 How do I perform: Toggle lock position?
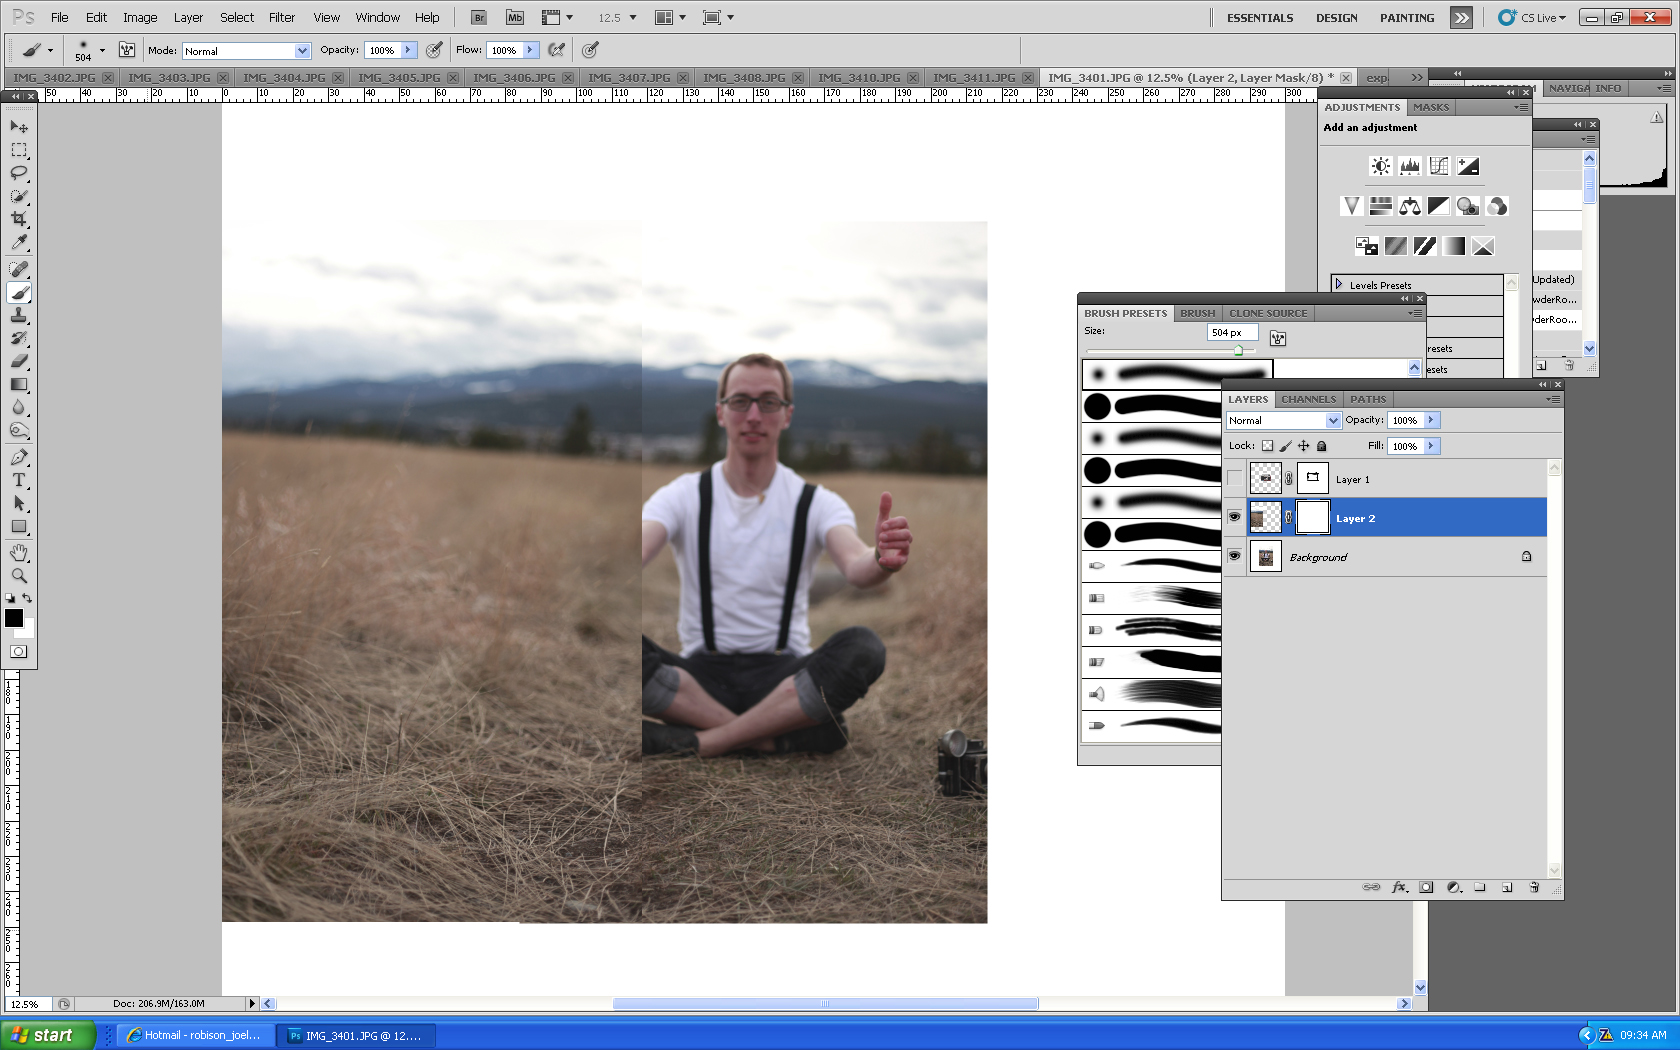(1303, 446)
